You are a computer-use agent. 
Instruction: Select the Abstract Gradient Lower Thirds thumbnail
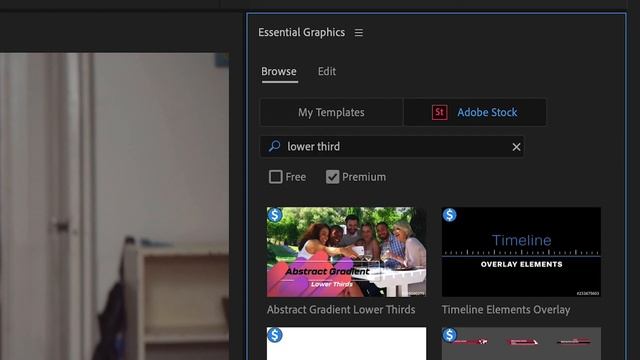tap(347, 252)
